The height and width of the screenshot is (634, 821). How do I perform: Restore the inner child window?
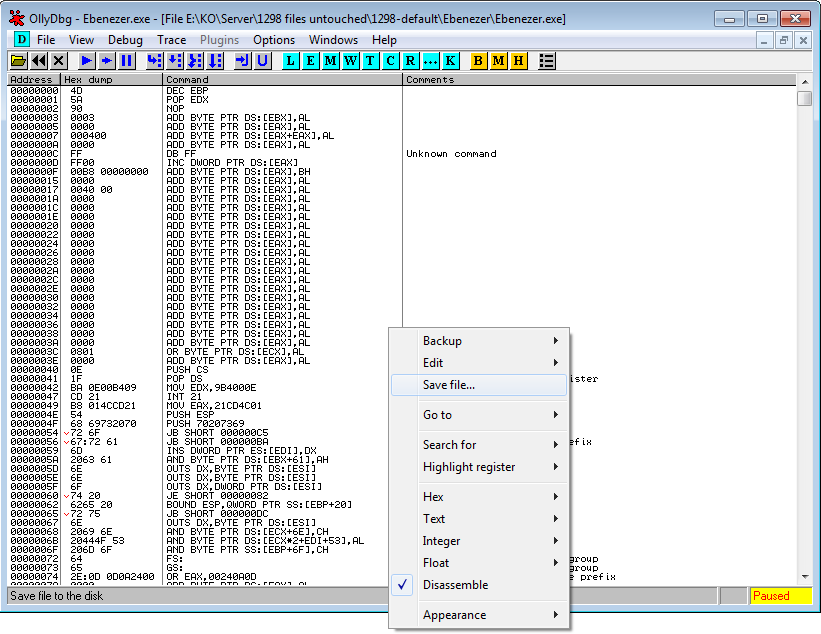coord(783,40)
